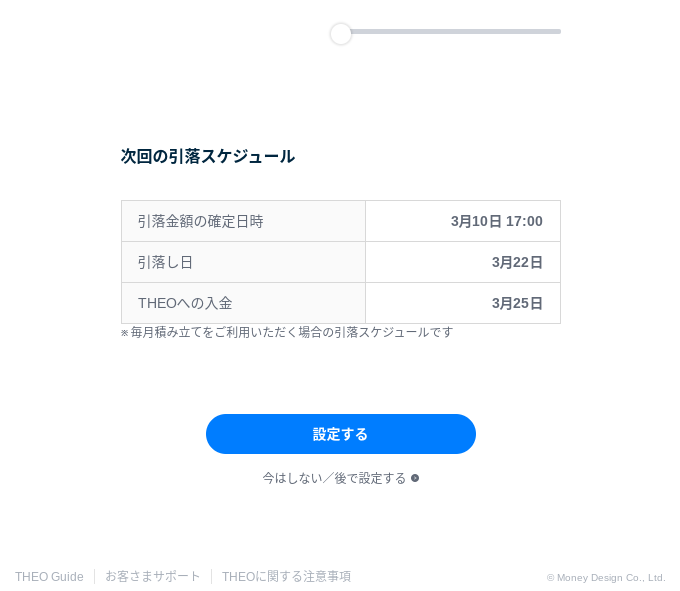680x591 pixels.
Task: Click the blue 設定する button
Action: (x=340, y=434)
